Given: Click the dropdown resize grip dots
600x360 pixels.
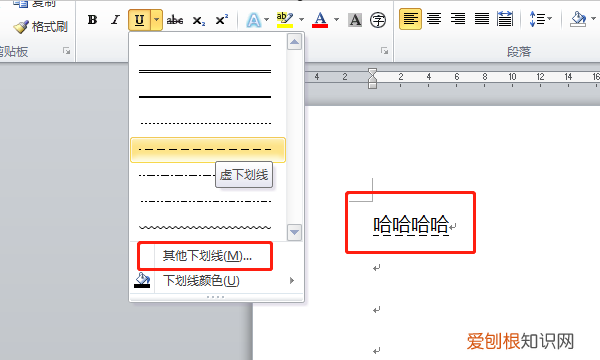Looking at the screenshot, I should [216, 297].
